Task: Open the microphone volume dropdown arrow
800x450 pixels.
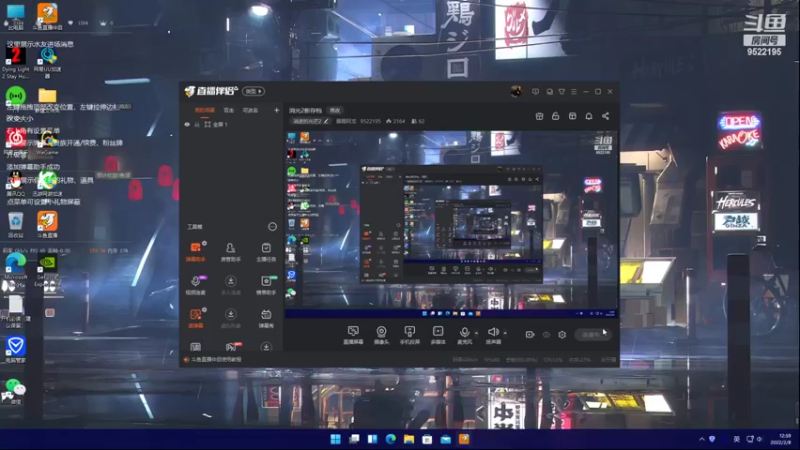Action: 477,333
